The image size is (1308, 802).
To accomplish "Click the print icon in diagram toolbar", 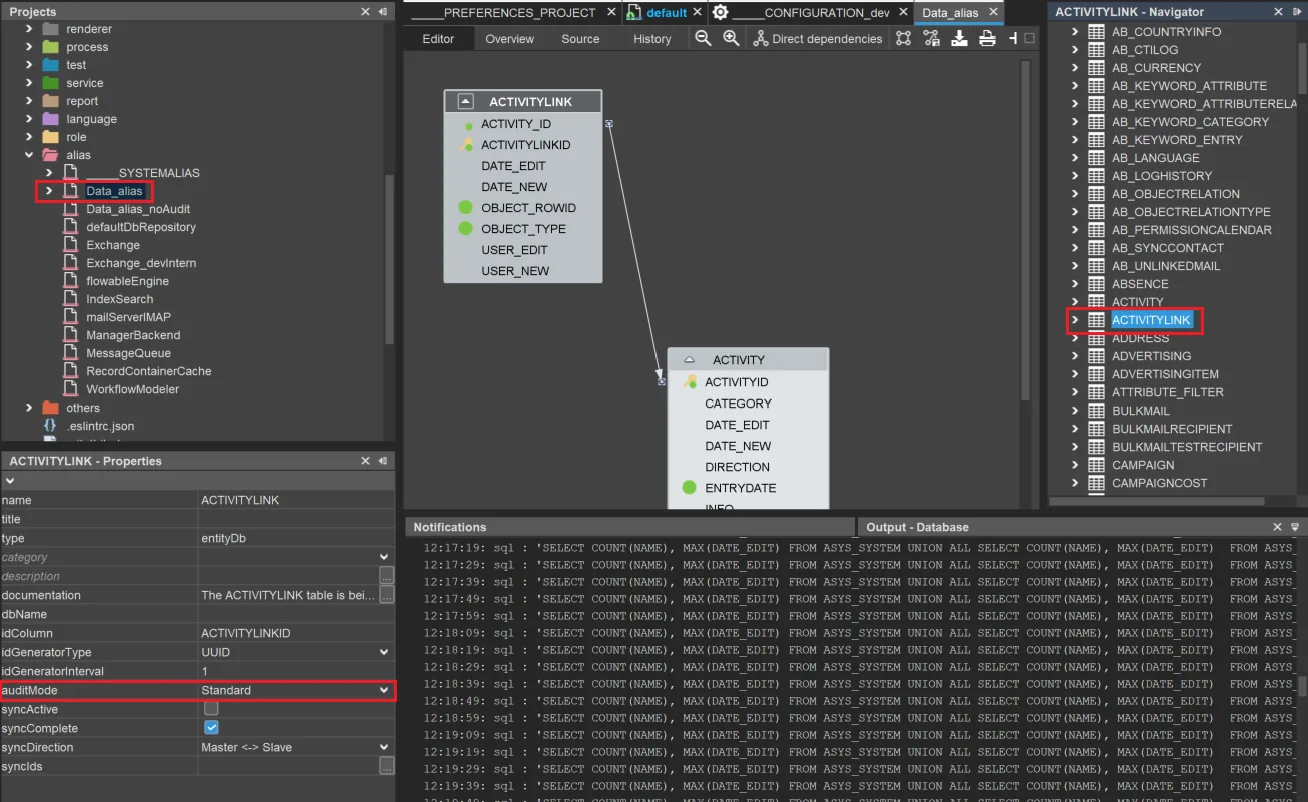I will tap(987, 38).
